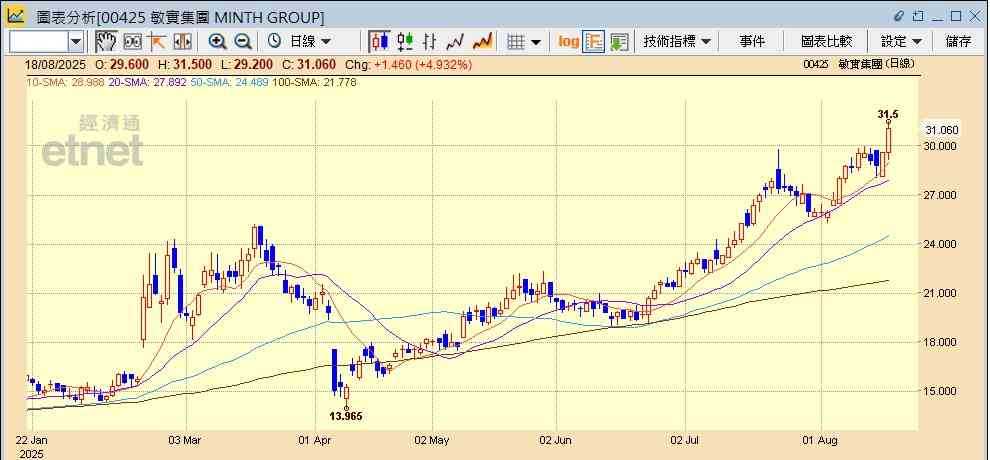Zoom out on the chart
Screen dimensions: 990x460
[x=243, y=42]
